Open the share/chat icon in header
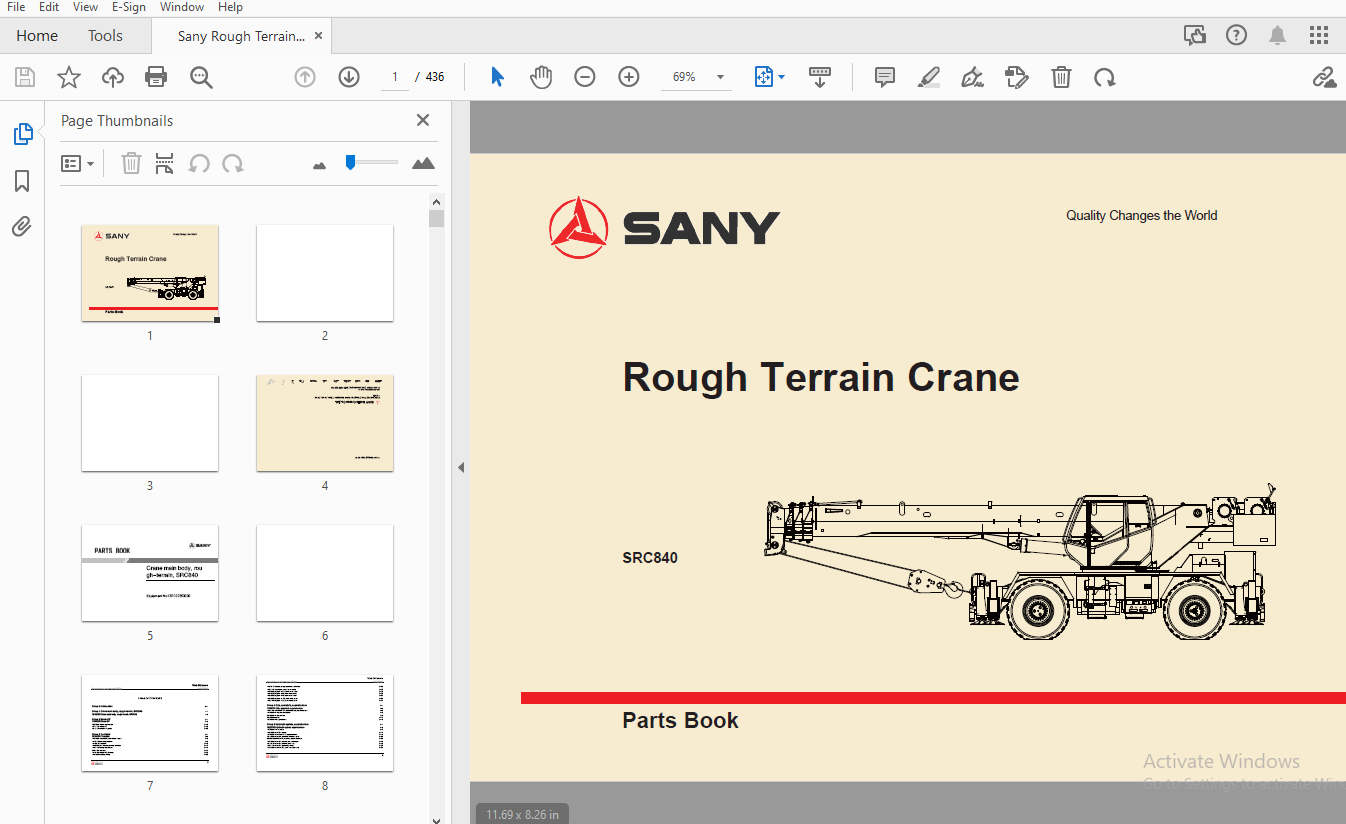1346x824 pixels. (x=1194, y=36)
